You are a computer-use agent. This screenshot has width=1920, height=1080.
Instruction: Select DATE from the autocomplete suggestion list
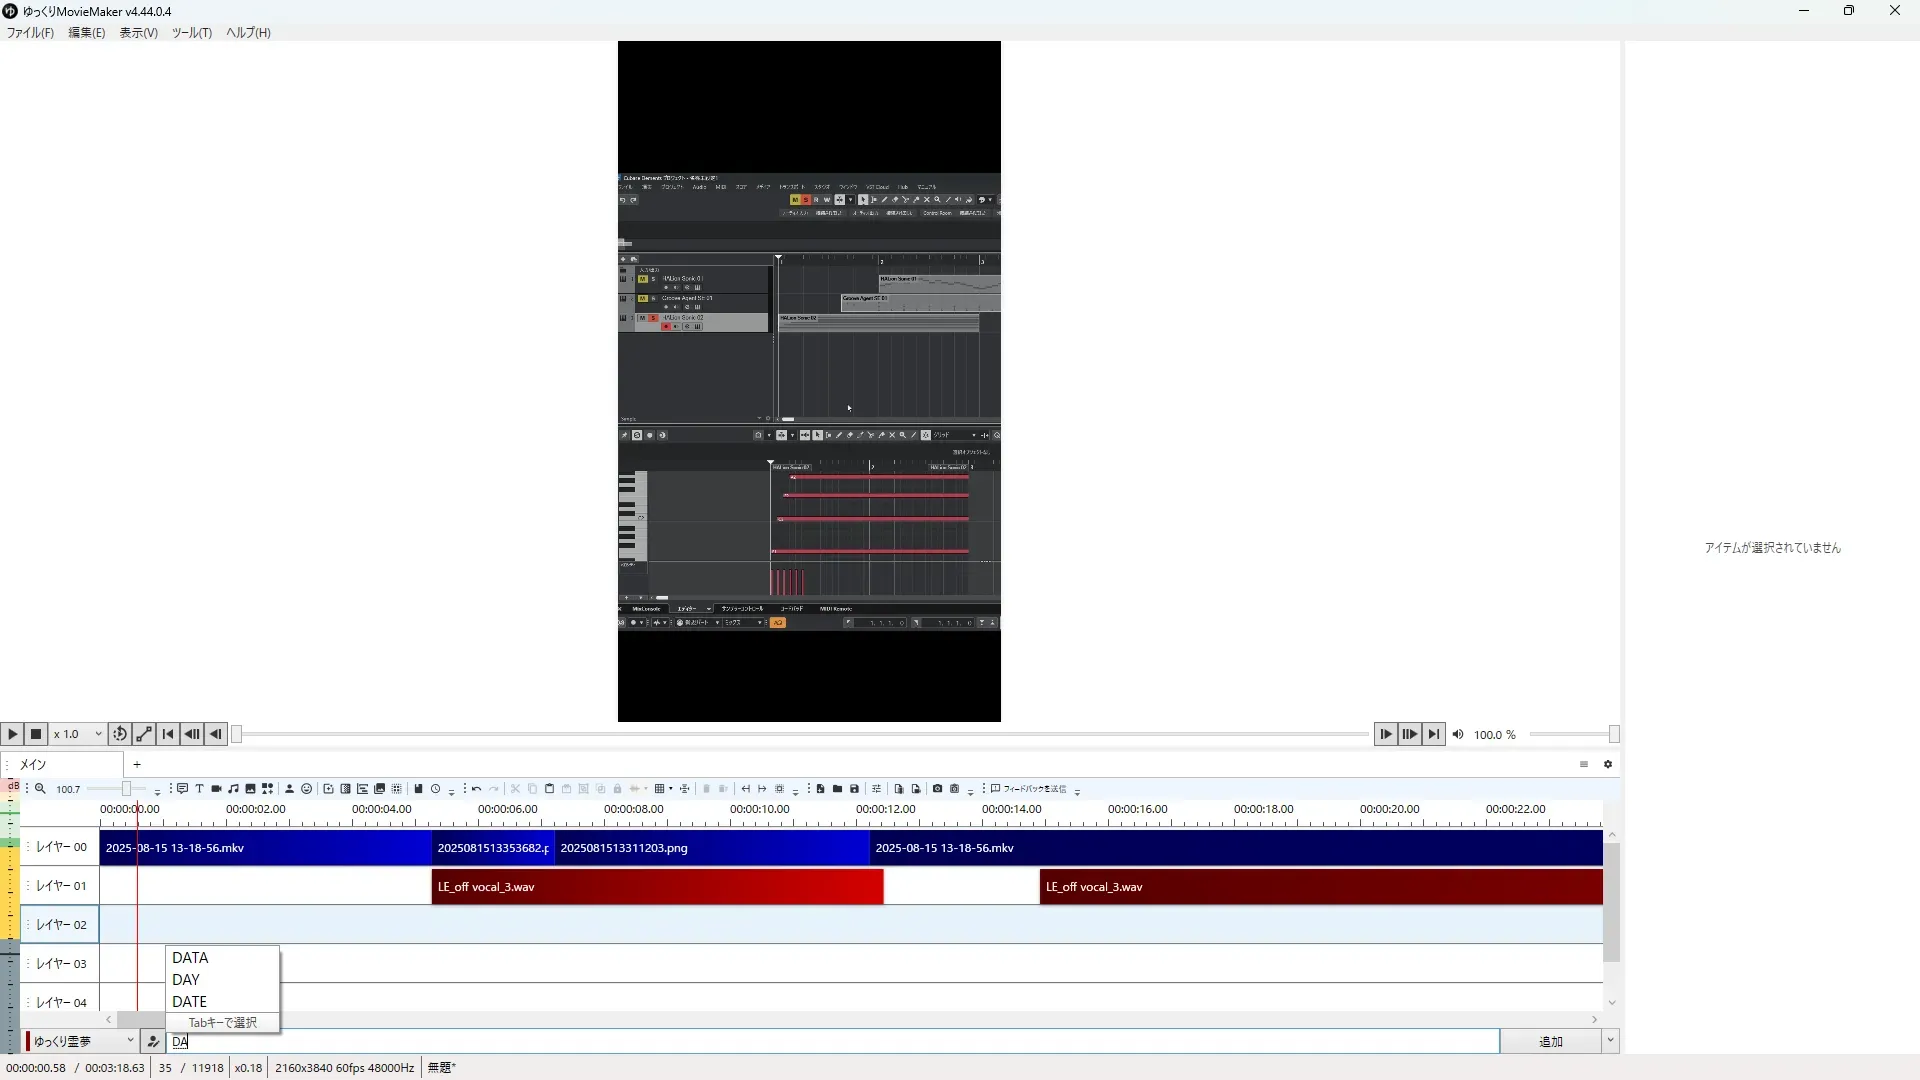tap(190, 1001)
